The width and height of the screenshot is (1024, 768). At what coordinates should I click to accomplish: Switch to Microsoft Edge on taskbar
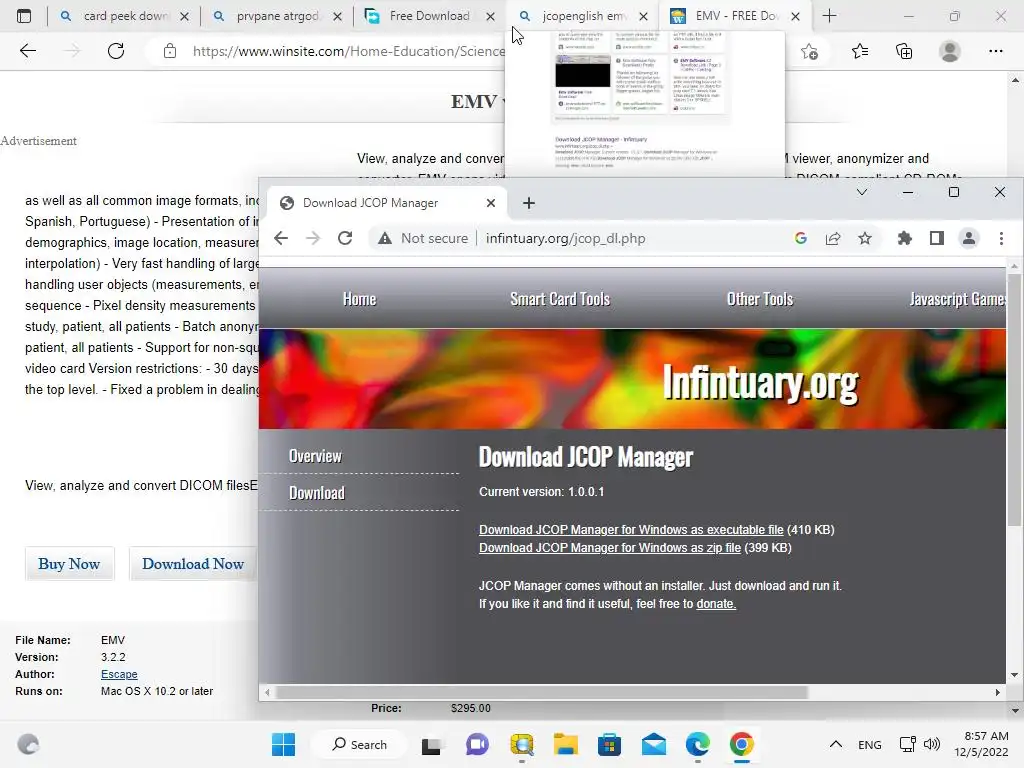tap(697, 744)
